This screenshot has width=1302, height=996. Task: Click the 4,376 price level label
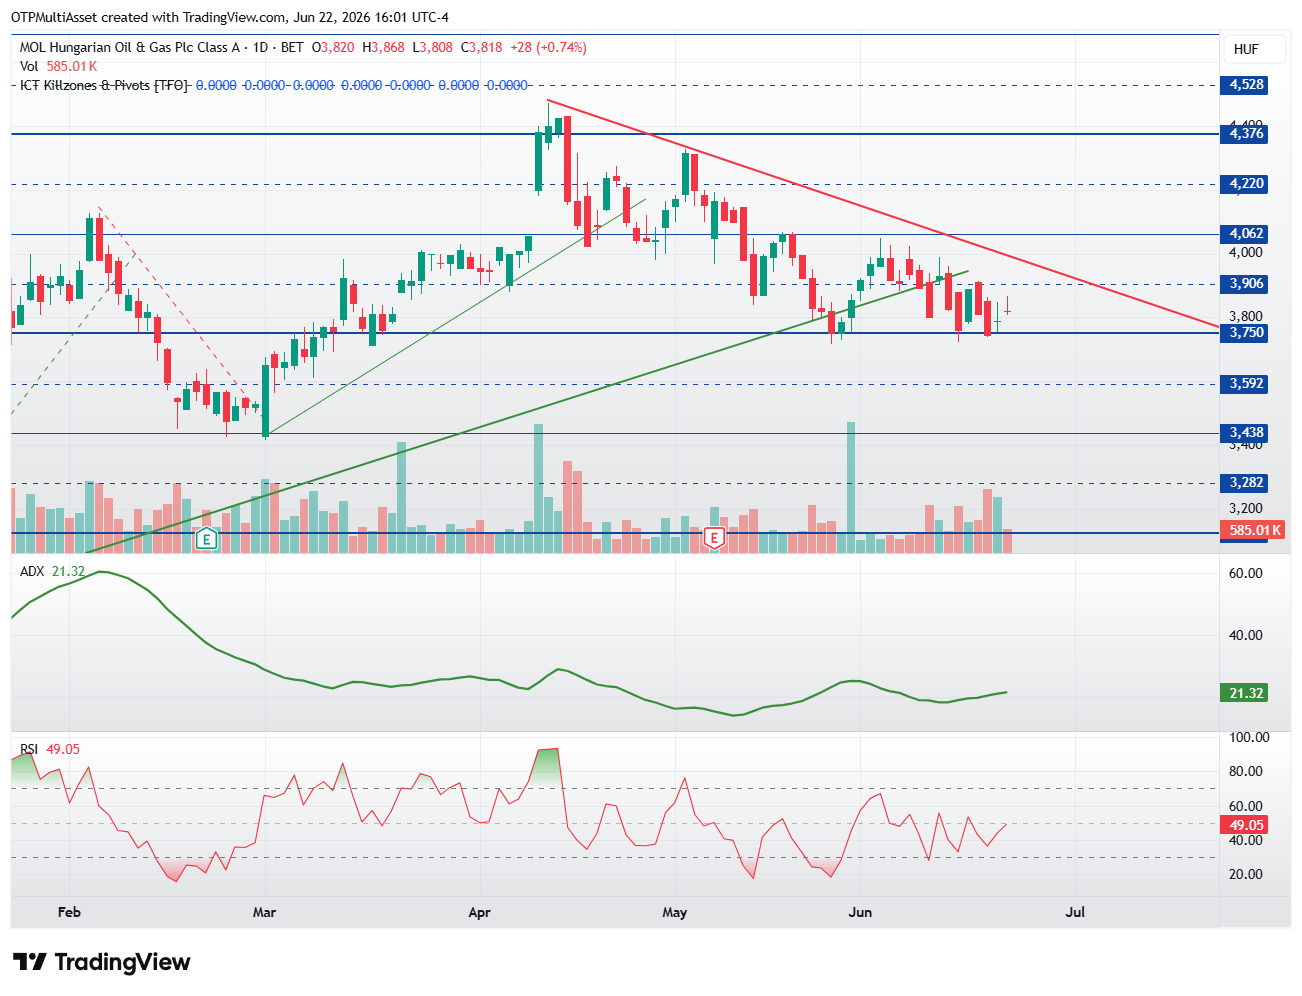click(x=1244, y=134)
